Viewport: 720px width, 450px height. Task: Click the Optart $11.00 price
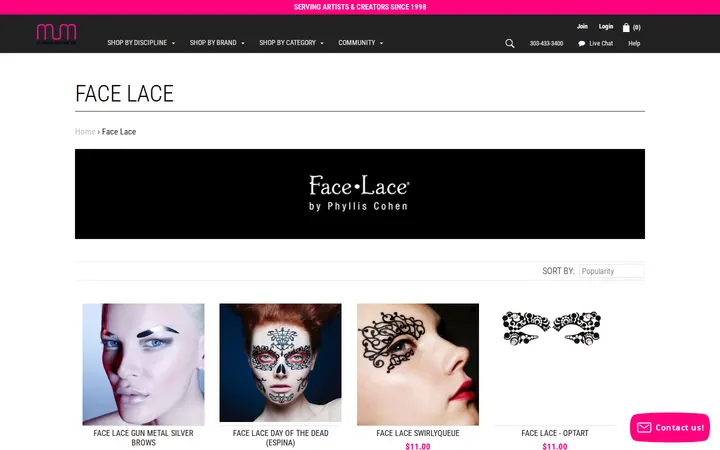(x=555, y=446)
